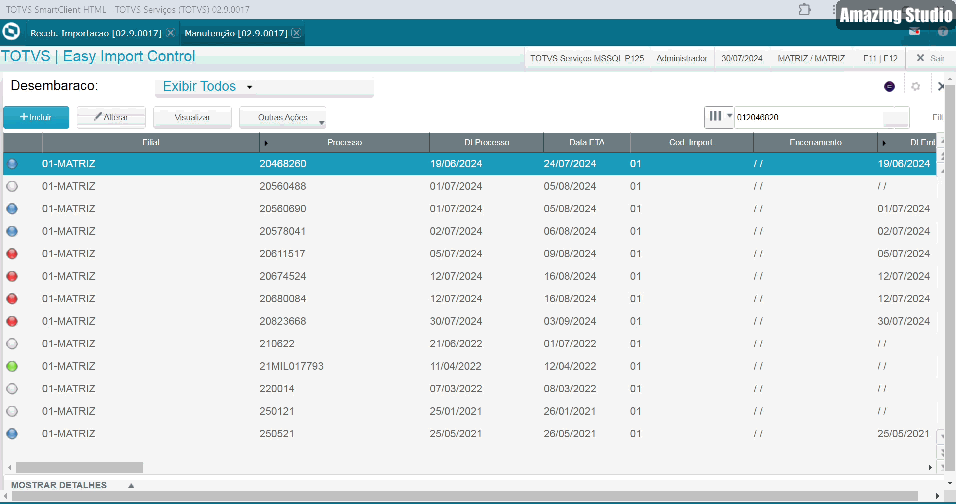This screenshot has height=504, width=956.
Task: Select process 20560690 cell
Action: (x=283, y=209)
